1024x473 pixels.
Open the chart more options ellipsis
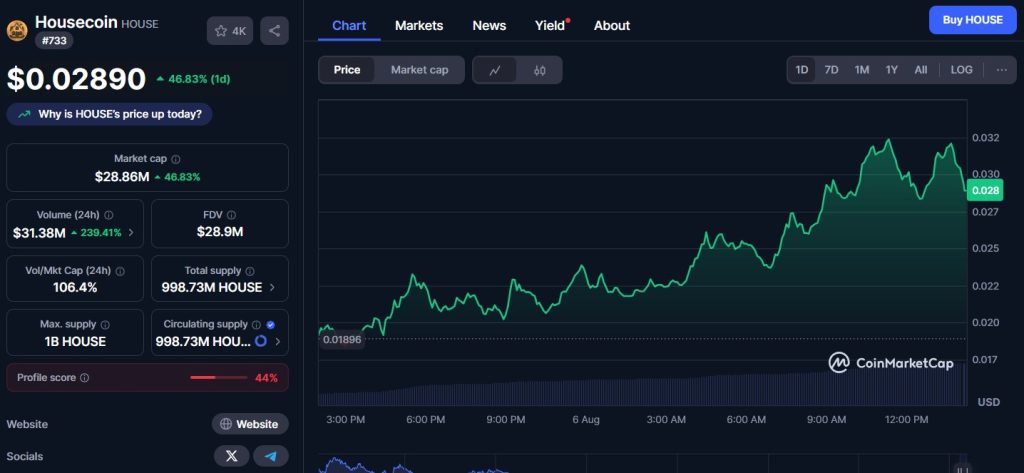tap(1002, 70)
